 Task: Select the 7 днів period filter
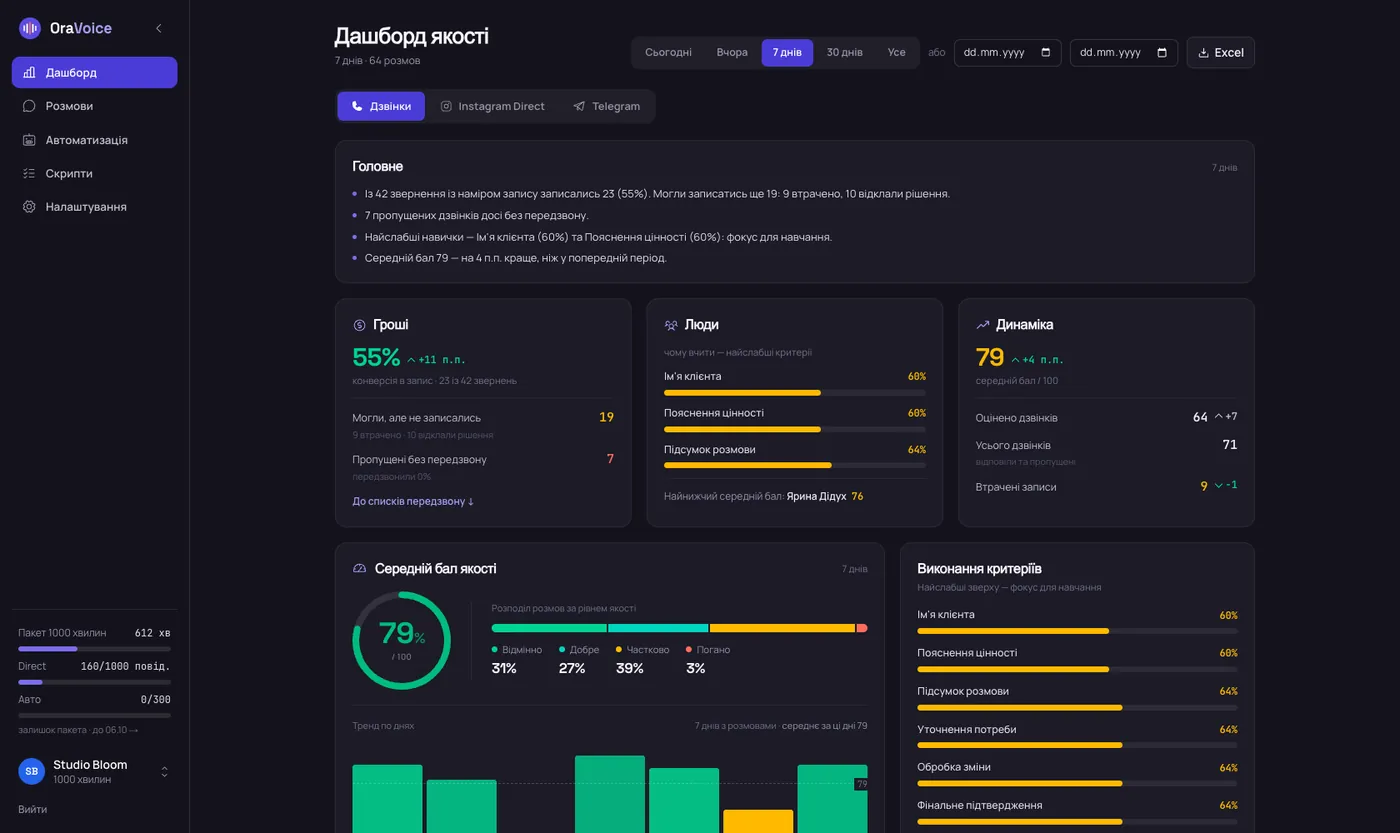point(787,53)
